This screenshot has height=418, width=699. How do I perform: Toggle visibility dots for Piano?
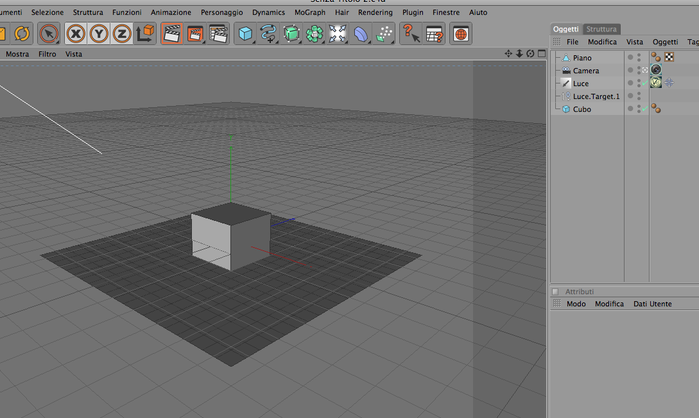(639, 57)
